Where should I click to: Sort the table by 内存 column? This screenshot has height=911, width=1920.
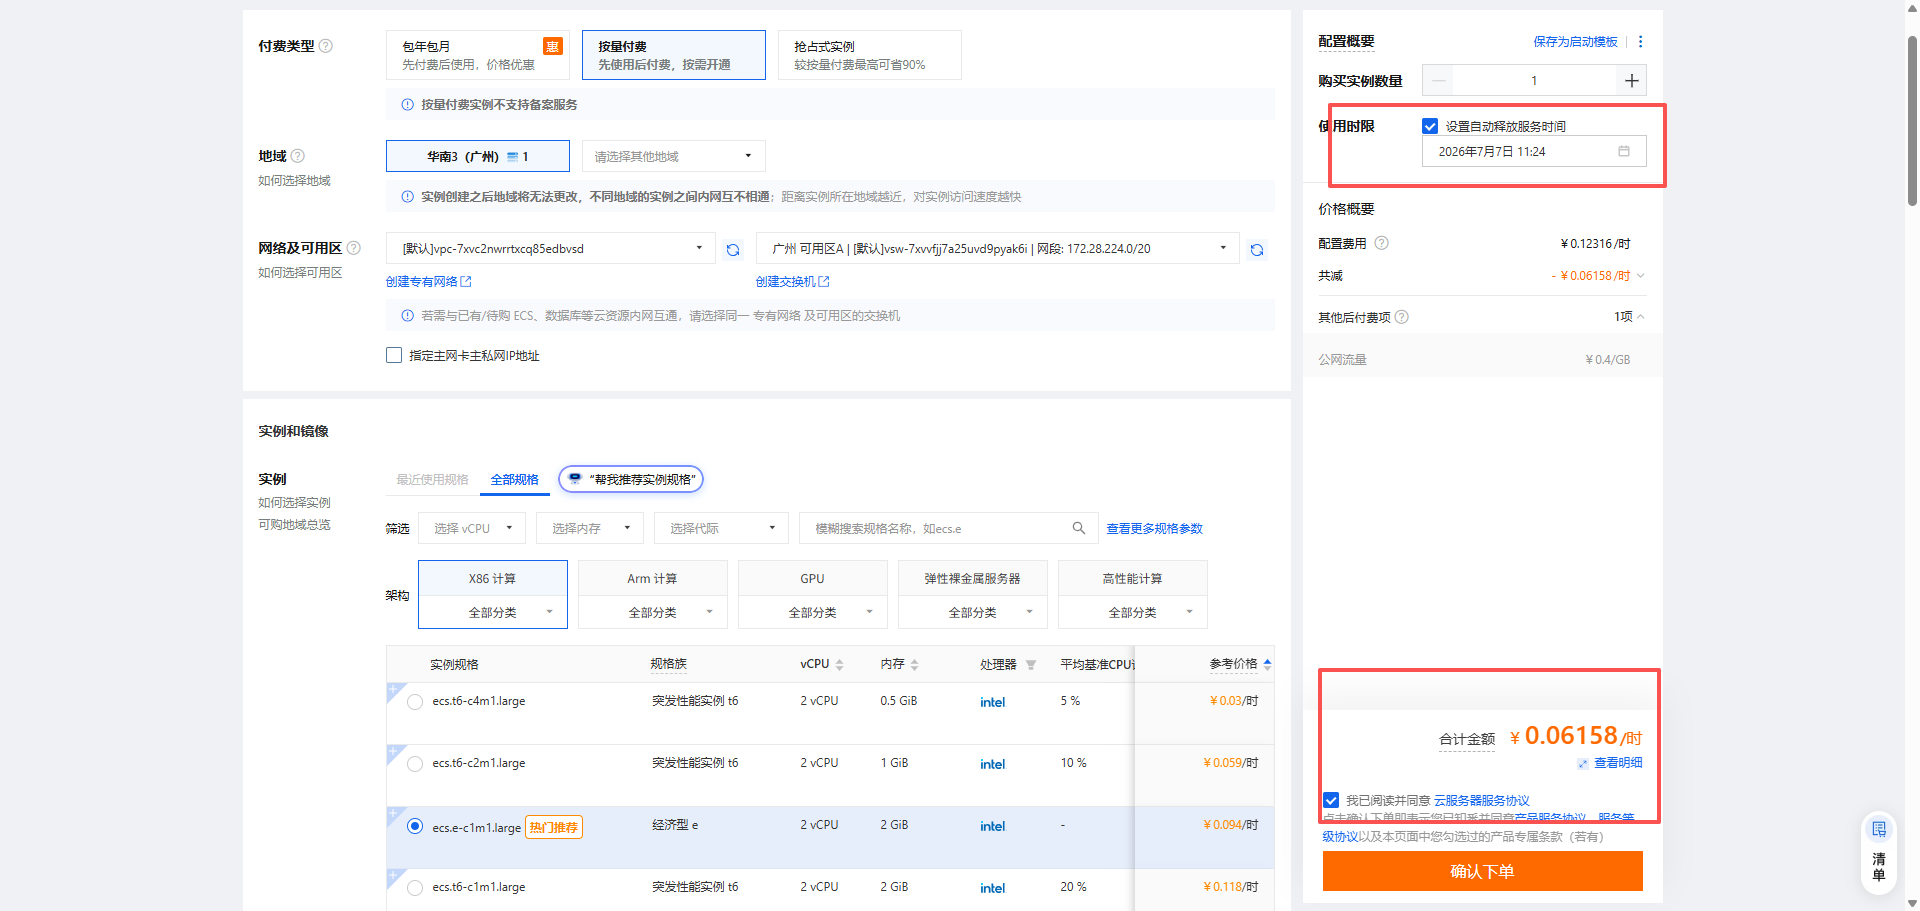tap(914, 665)
